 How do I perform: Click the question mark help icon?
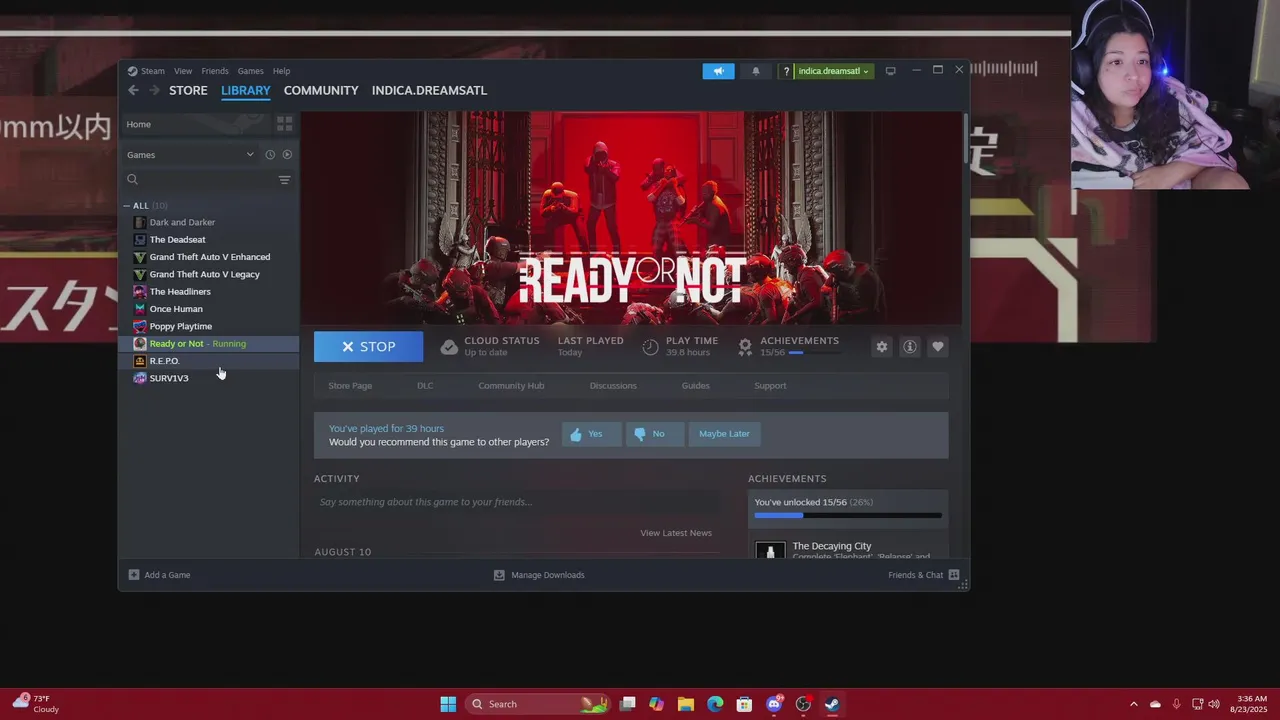[786, 71]
